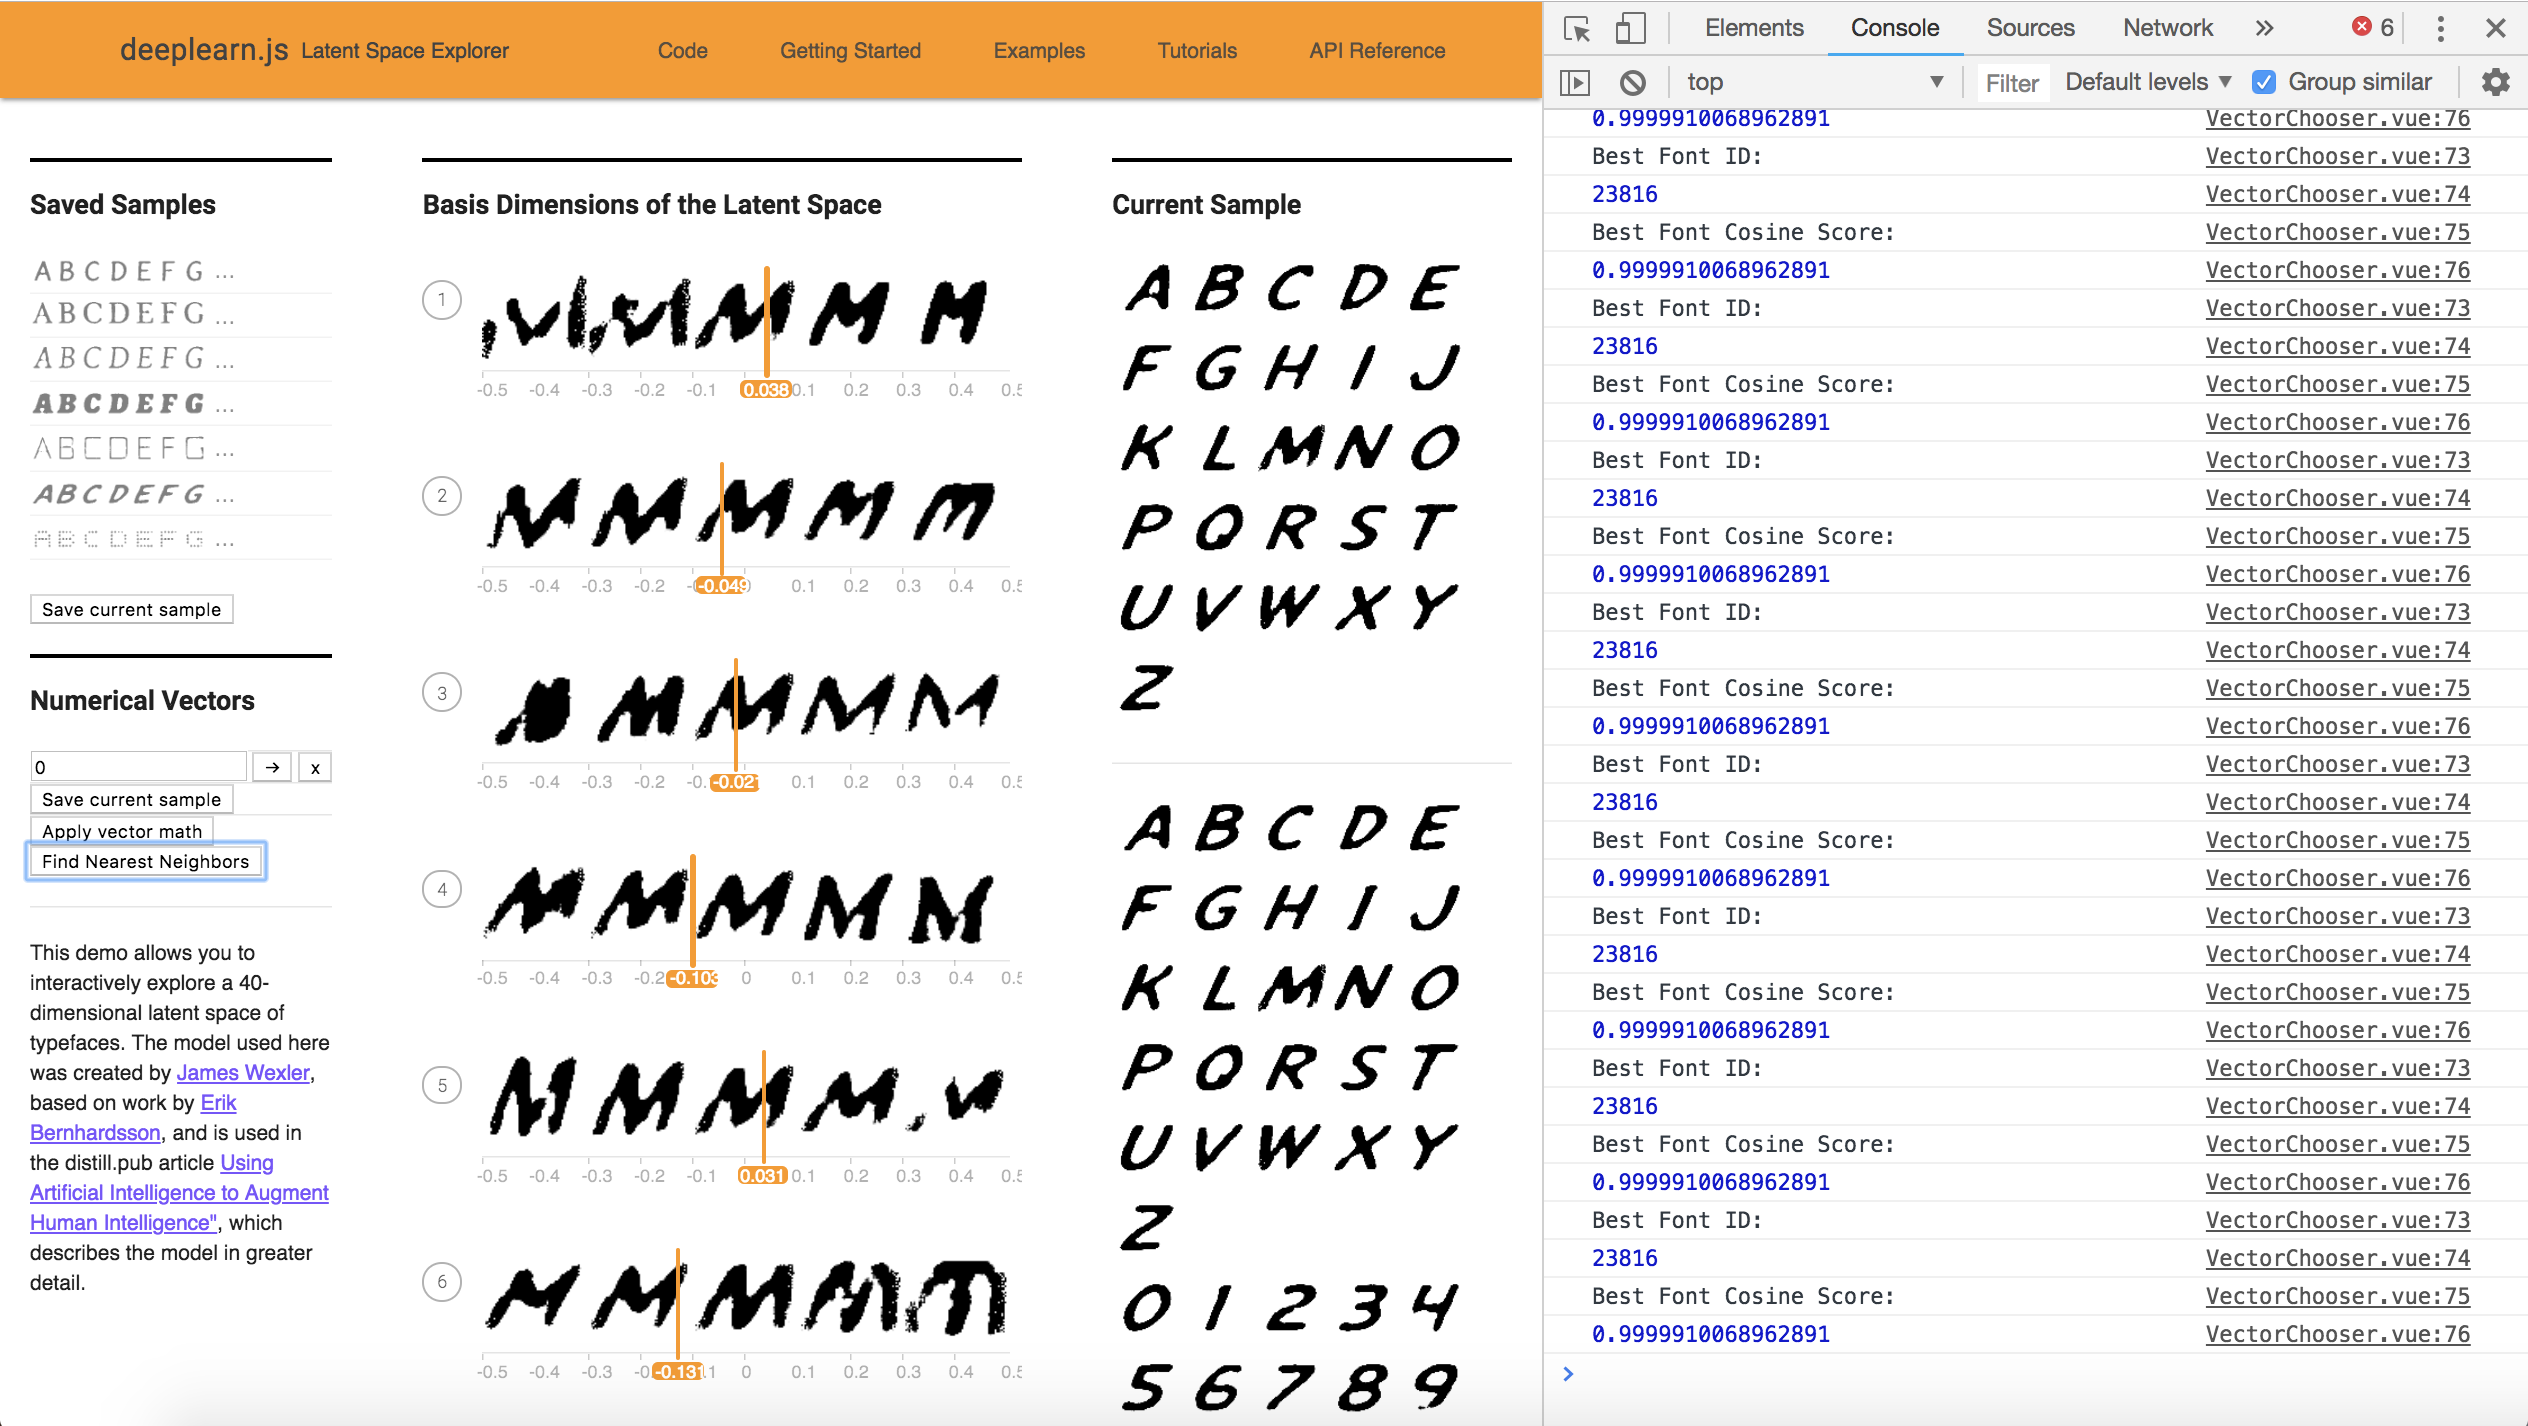Activate the DevTools inspect element icon
The width and height of the screenshot is (2528, 1426).
(x=1577, y=28)
